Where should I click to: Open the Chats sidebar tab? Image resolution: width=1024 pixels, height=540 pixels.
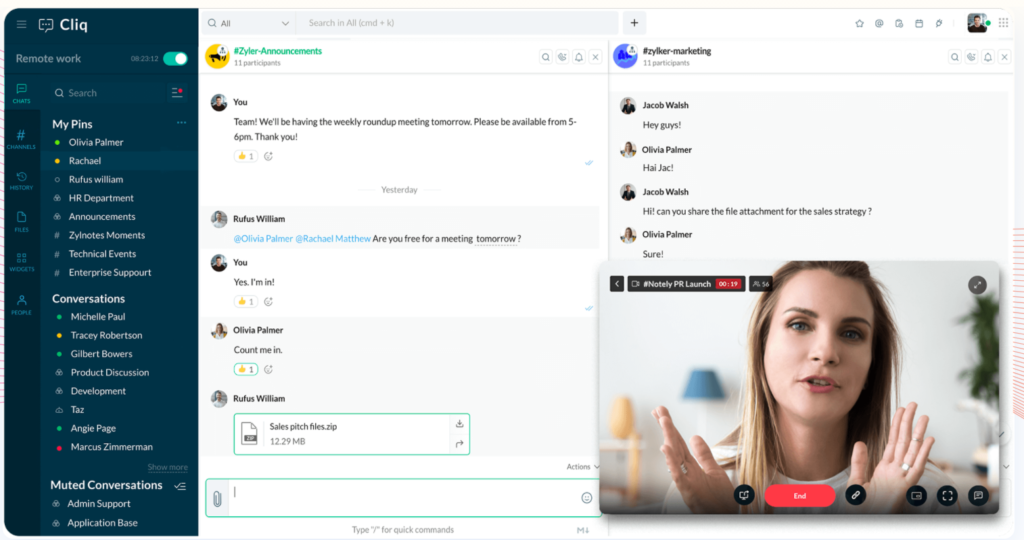(x=22, y=93)
